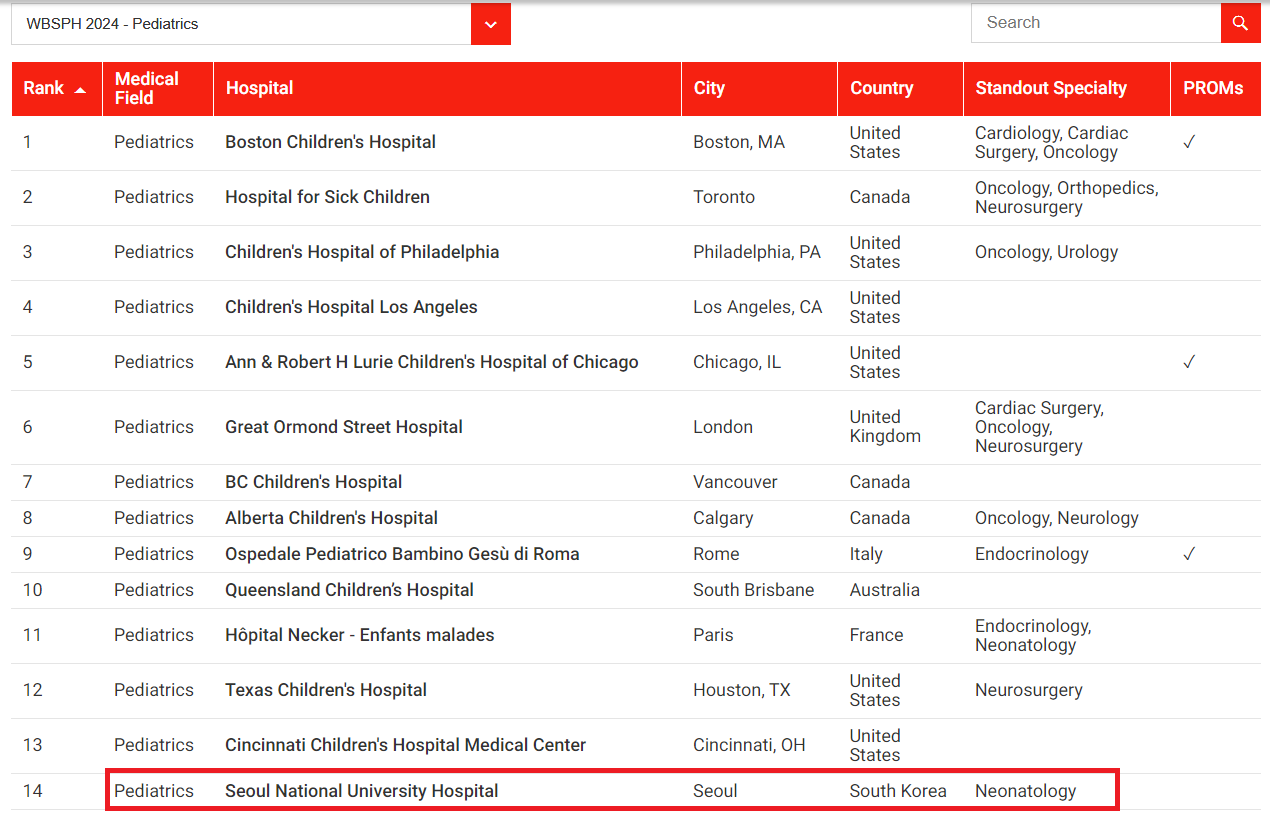1270x815 pixels.
Task: Click the France country cell
Action: click(877, 635)
